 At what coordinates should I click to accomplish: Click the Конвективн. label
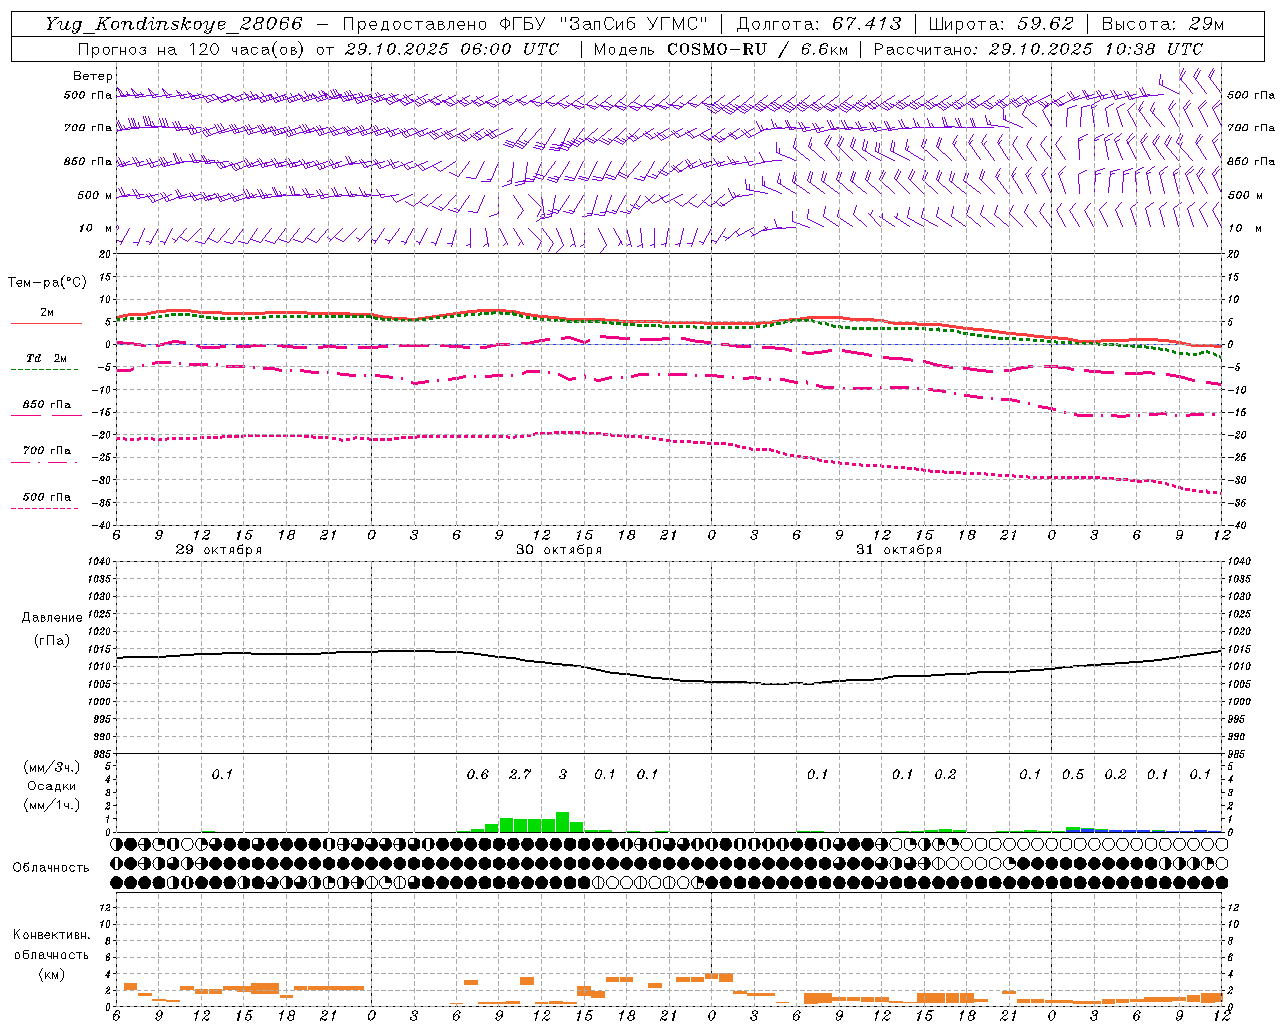click(51, 935)
